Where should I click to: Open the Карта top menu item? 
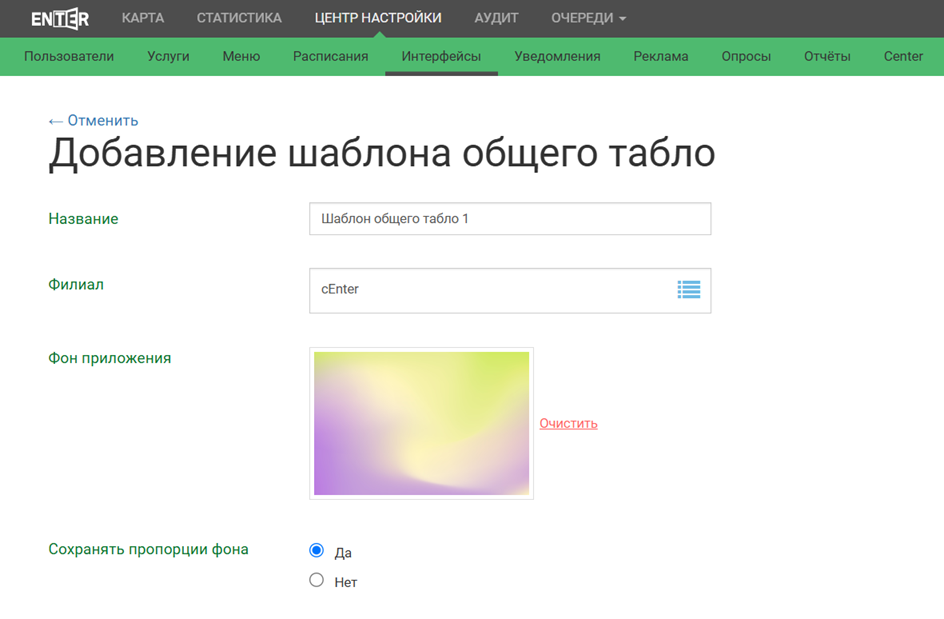(142, 18)
